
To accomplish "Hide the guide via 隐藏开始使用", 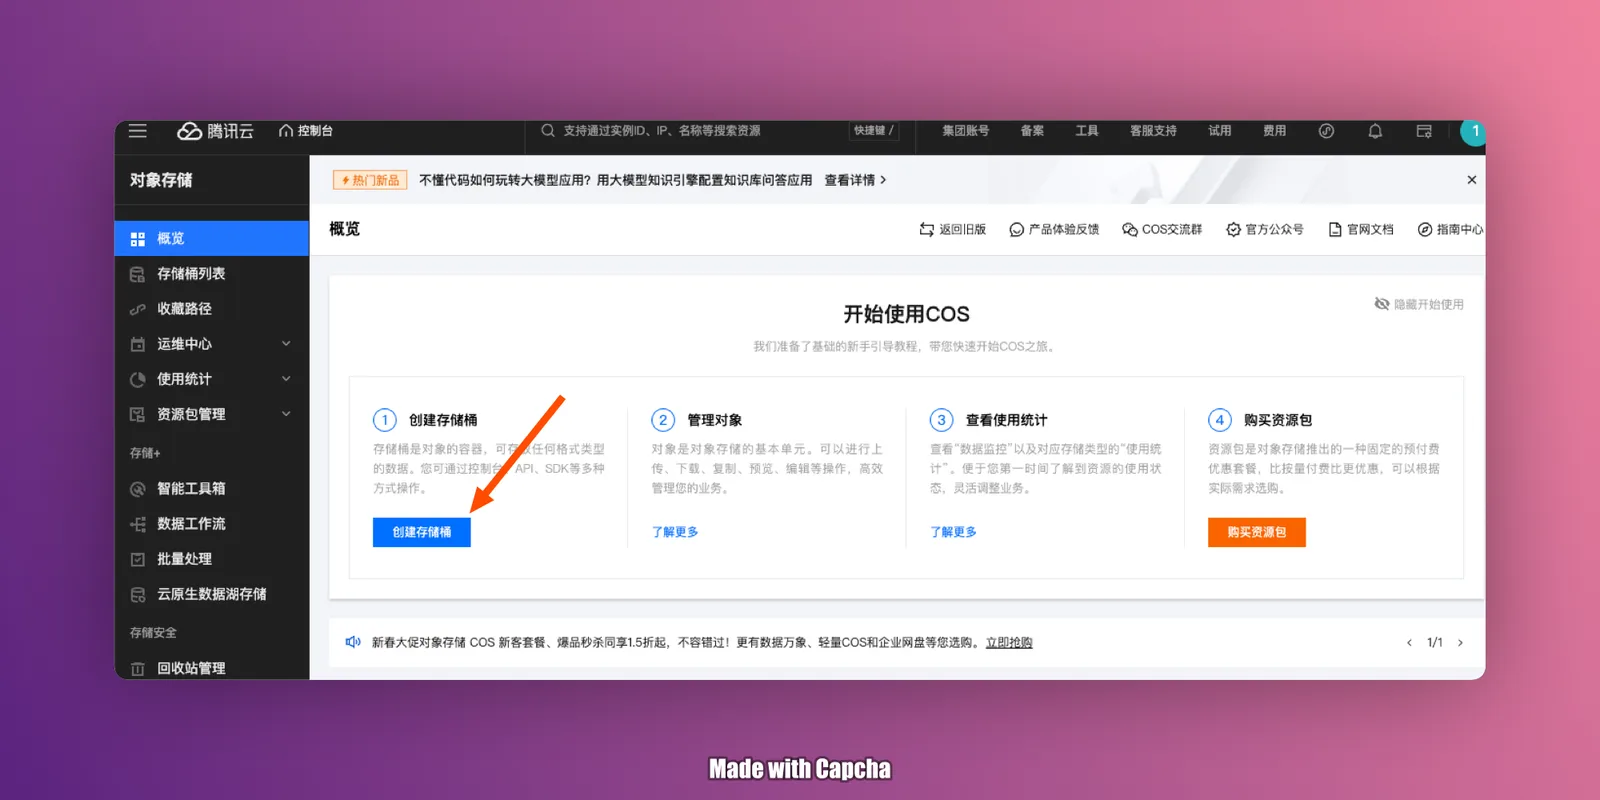I will pyautogui.click(x=1419, y=304).
